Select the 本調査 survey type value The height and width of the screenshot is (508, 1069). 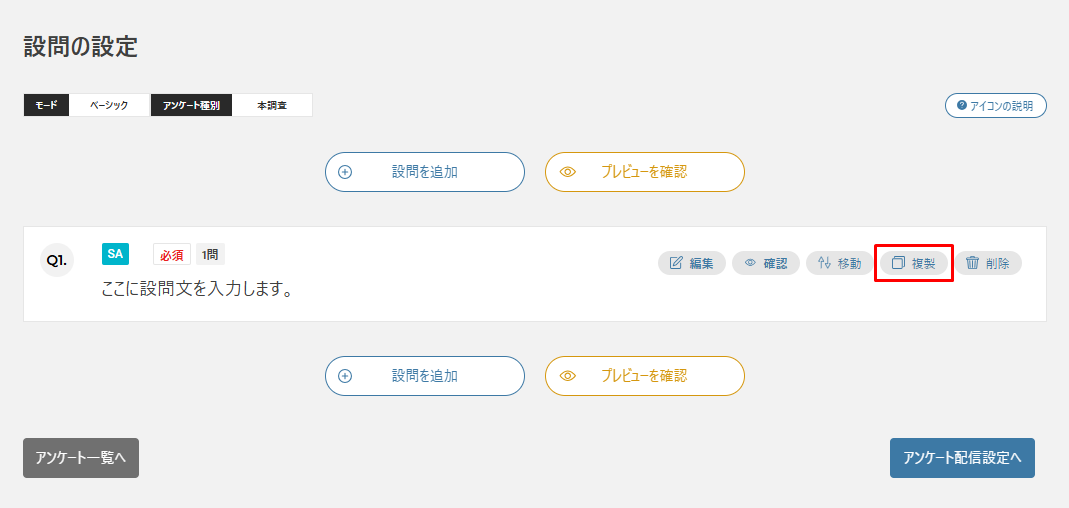point(272,105)
